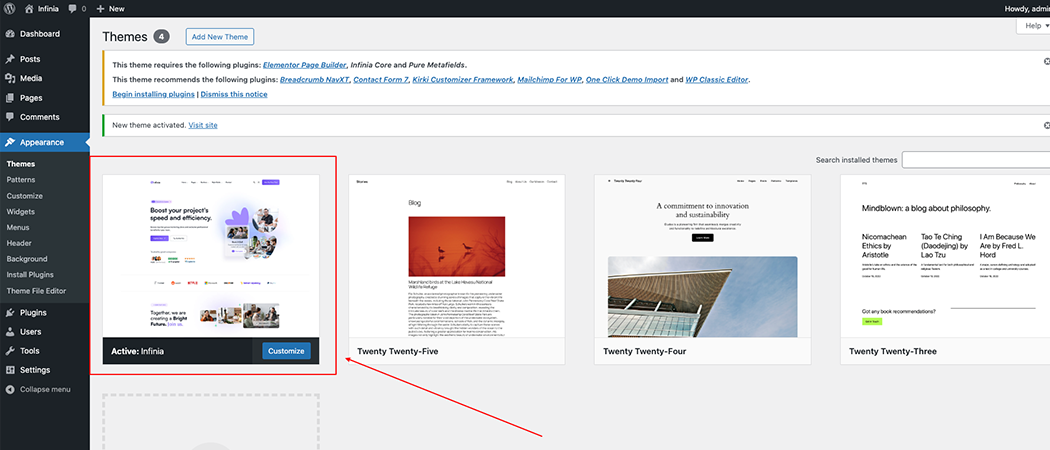Click the Plugins plug icon
The width and height of the screenshot is (1050, 450).
pyautogui.click(x=10, y=312)
